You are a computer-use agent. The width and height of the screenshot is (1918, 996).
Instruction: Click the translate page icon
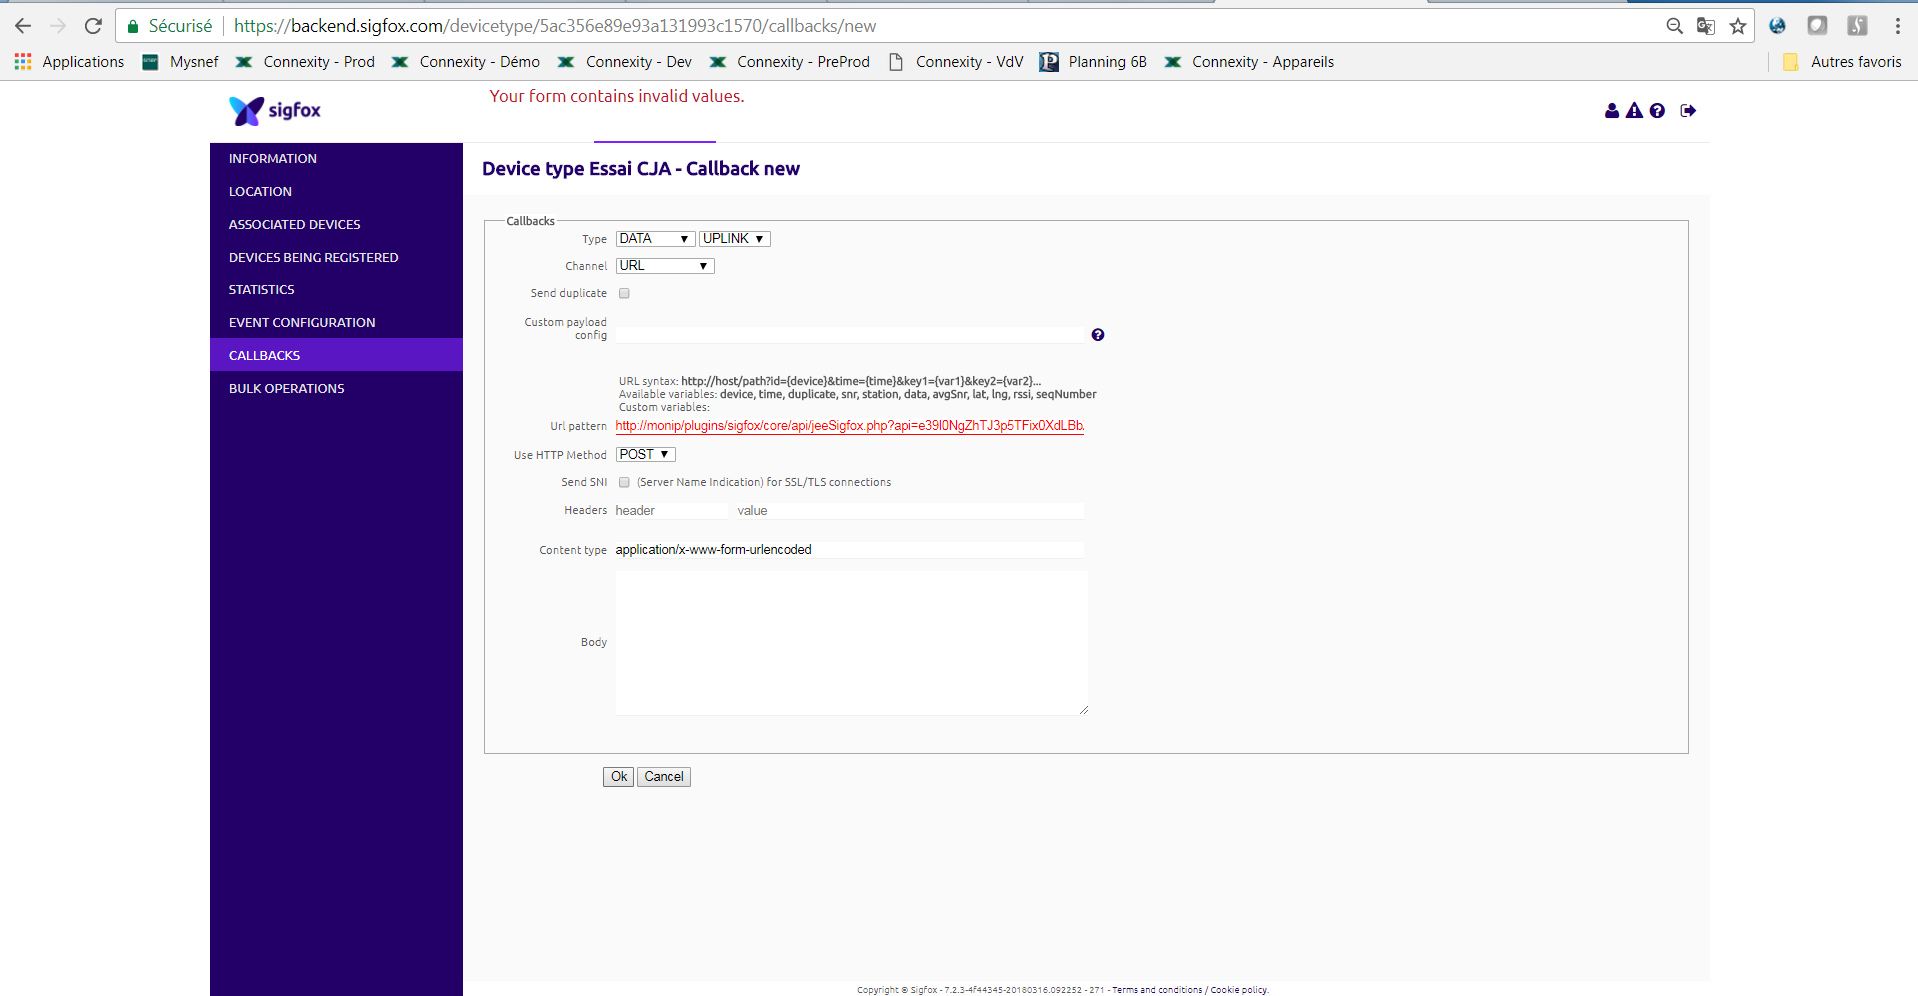(x=1706, y=26)
